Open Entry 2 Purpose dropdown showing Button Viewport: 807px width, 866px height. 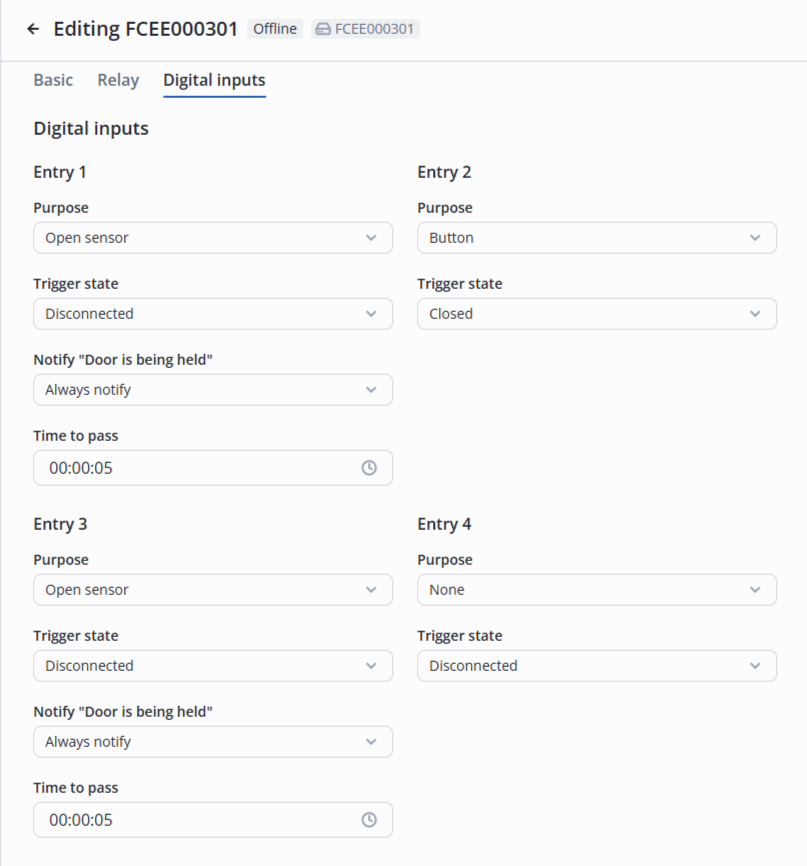coord(596,238)
